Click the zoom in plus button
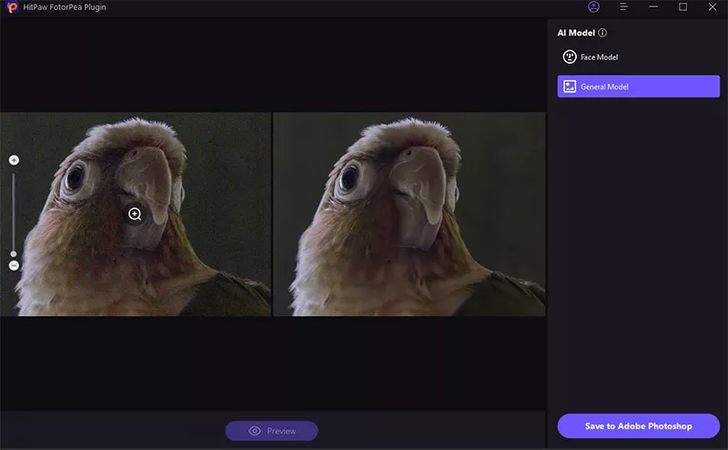This screenshot has width=728, height=450. pos(14,160)
